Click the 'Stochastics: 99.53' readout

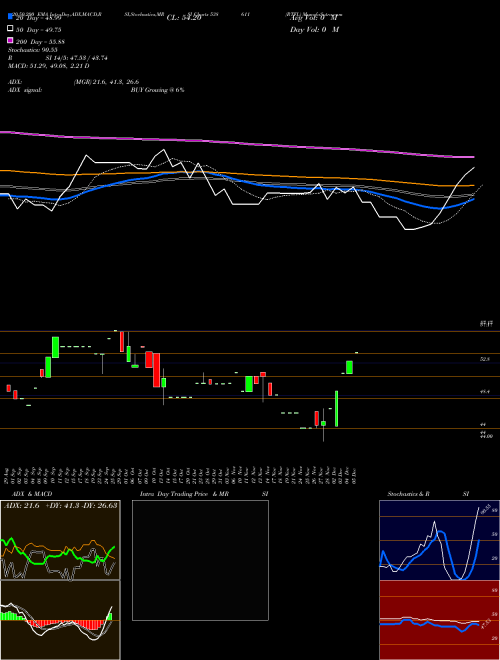click(32, 50)
